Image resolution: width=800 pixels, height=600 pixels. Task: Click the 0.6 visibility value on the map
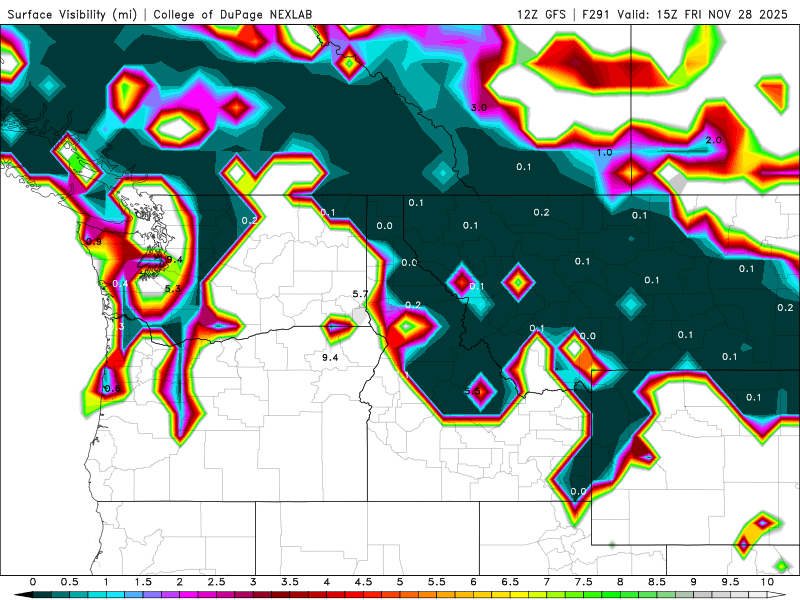coord(112,389)
